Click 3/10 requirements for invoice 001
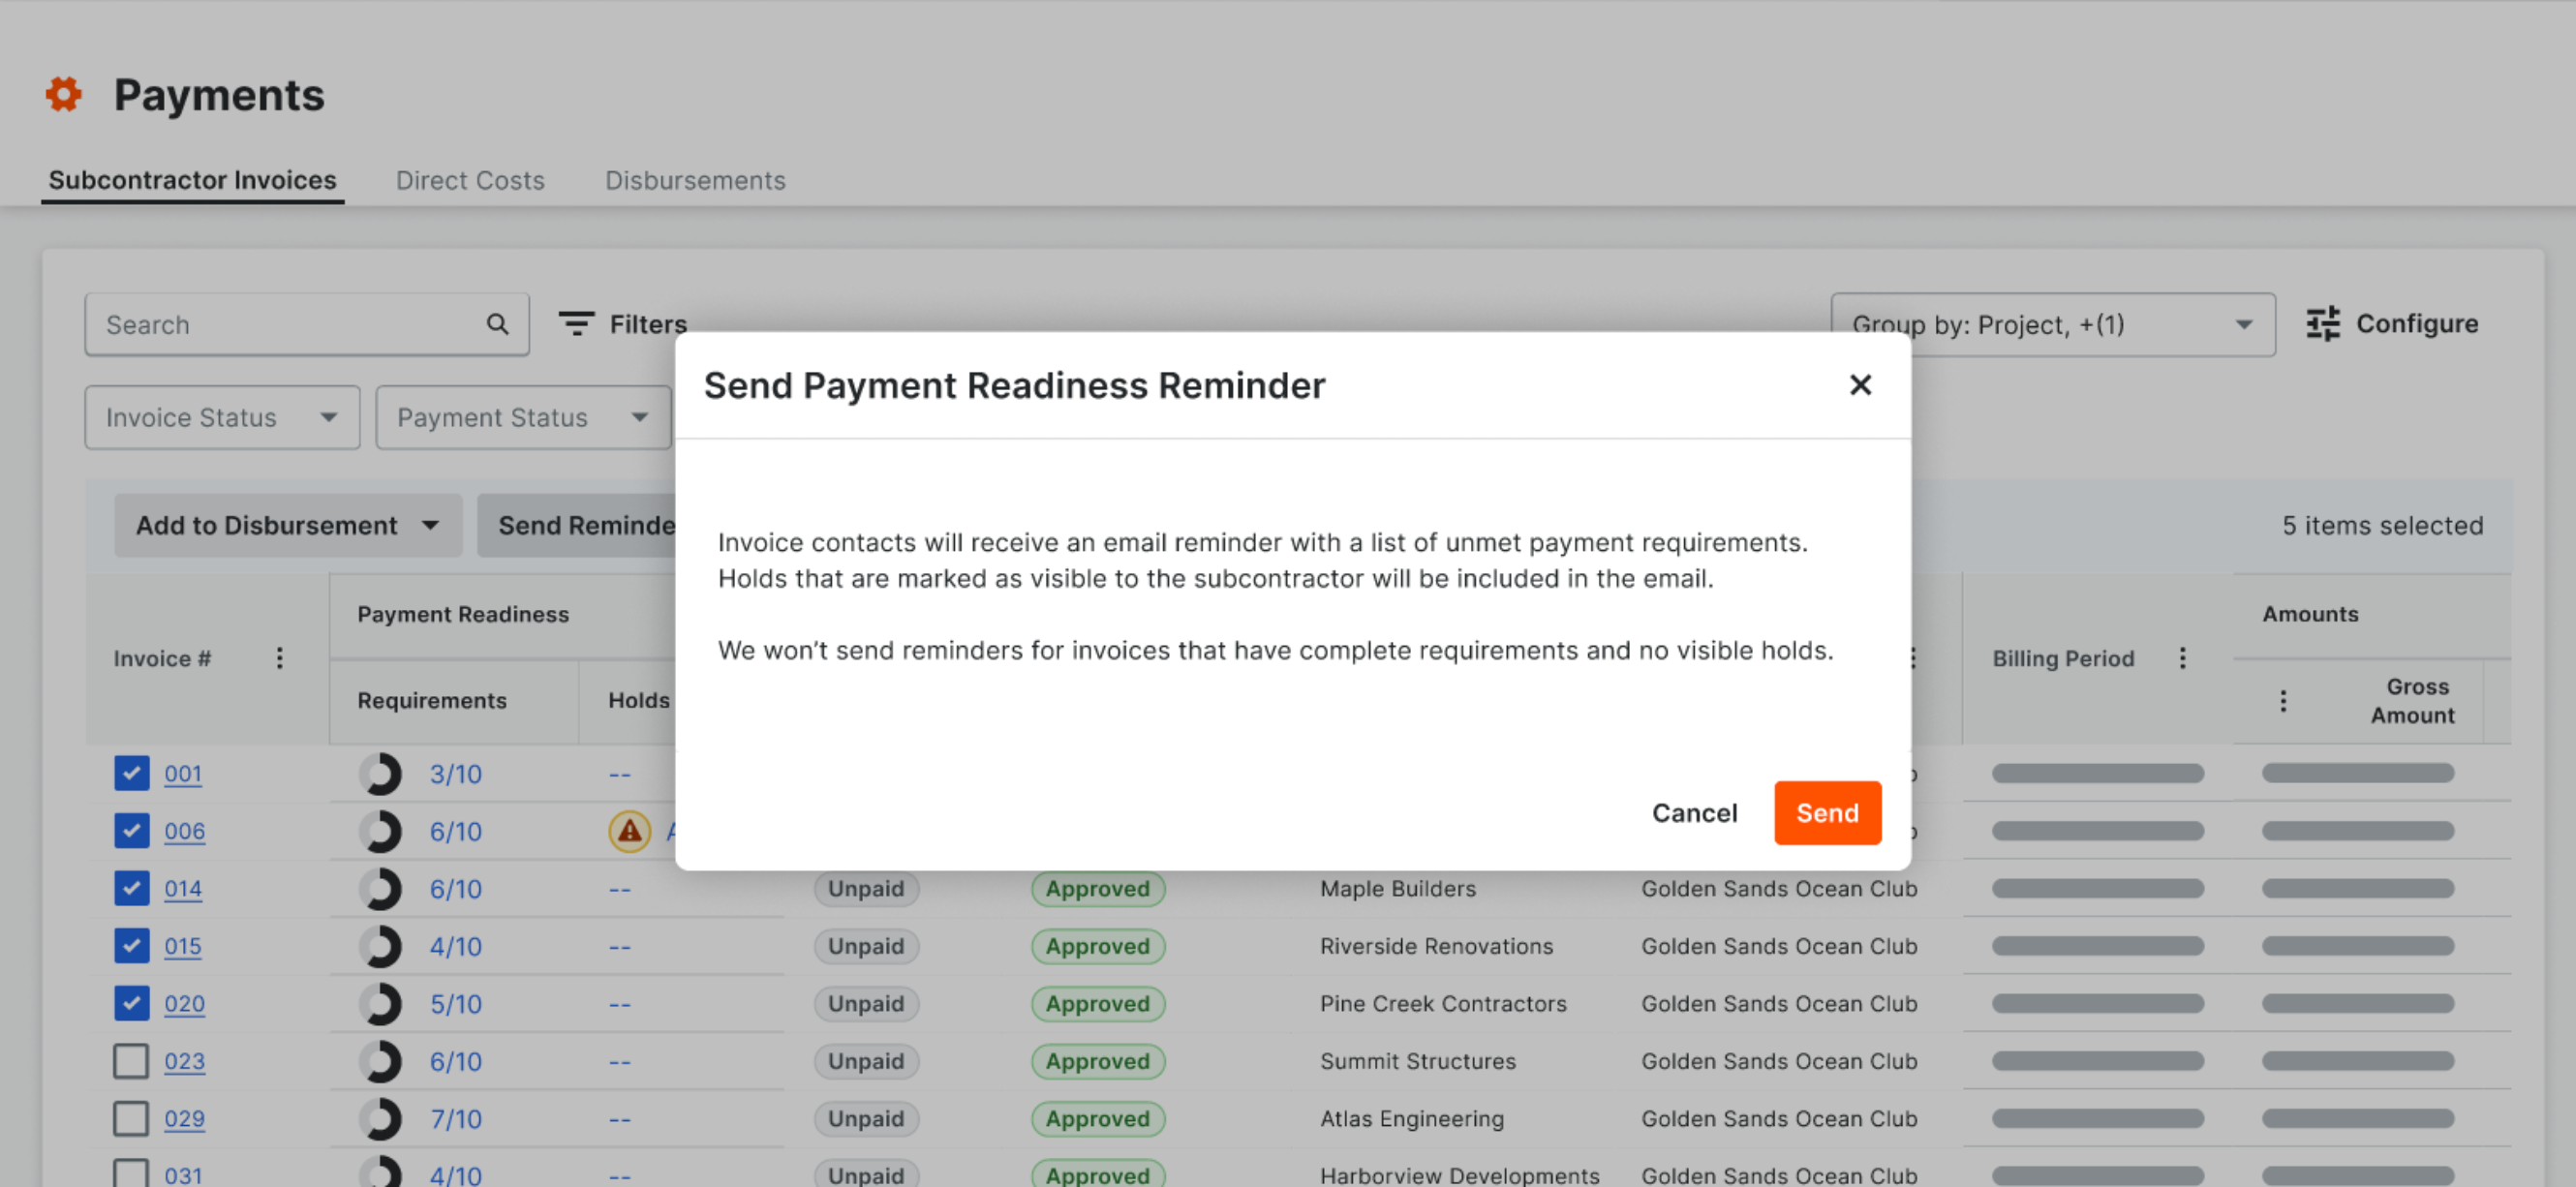2576x1187 pixels. pyautogui.click(x=456, y=774)
